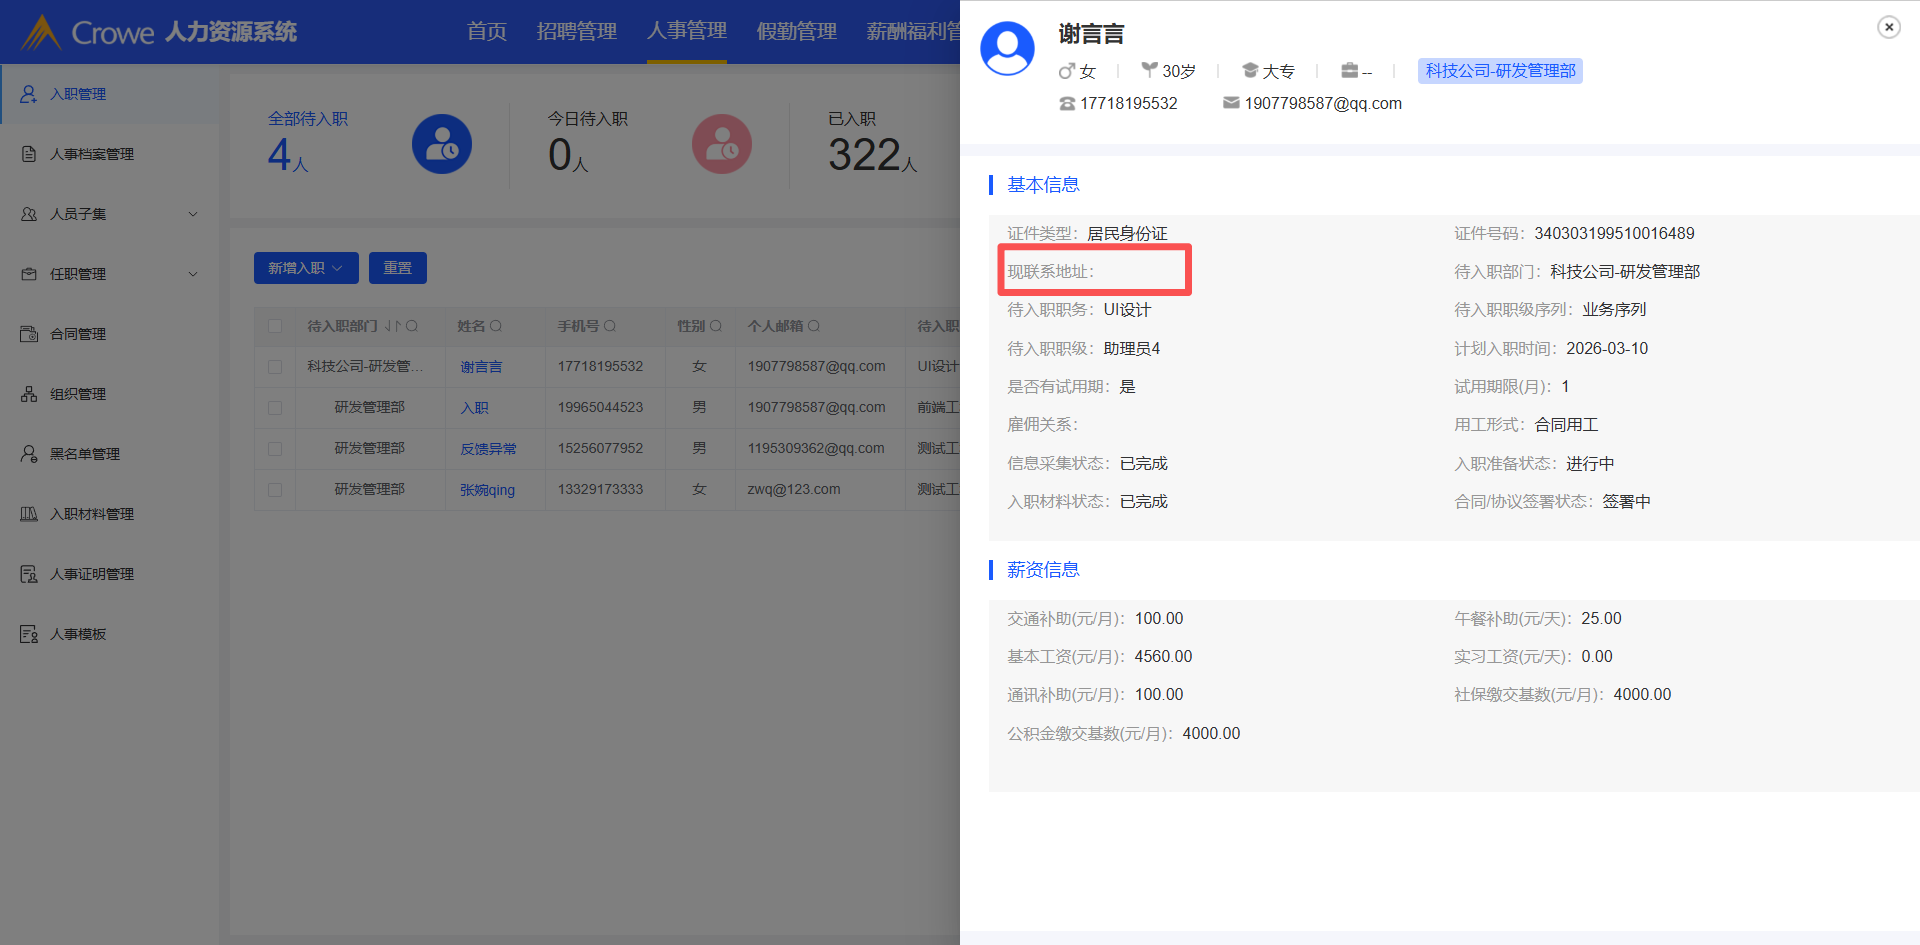
Task: Sort the 待入职部门 column using sort arrows
Action: [392, 326]
